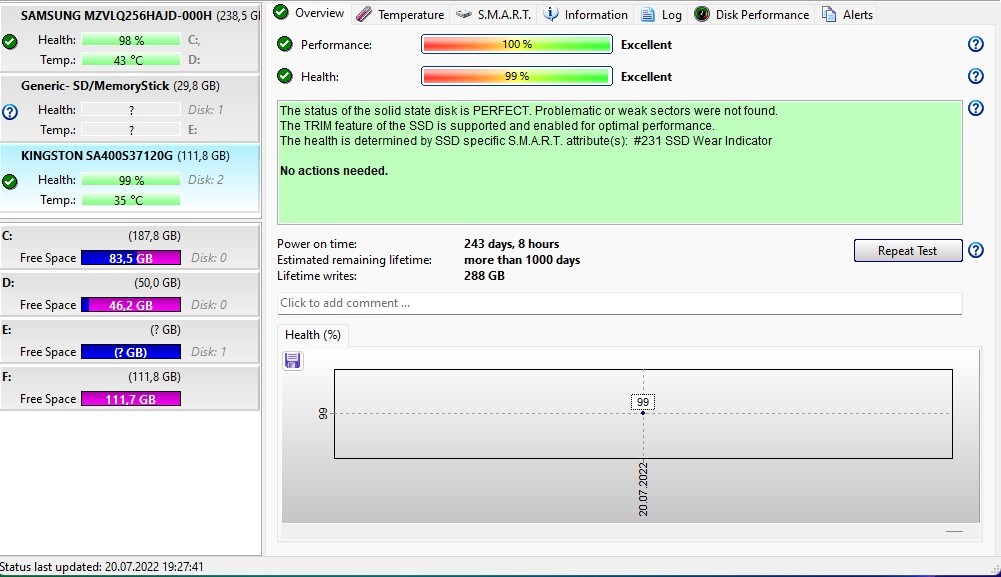Click green checkmark icon beside Health label in Overview
Viewport: 1001px width, 577px height.
[285, 76]
